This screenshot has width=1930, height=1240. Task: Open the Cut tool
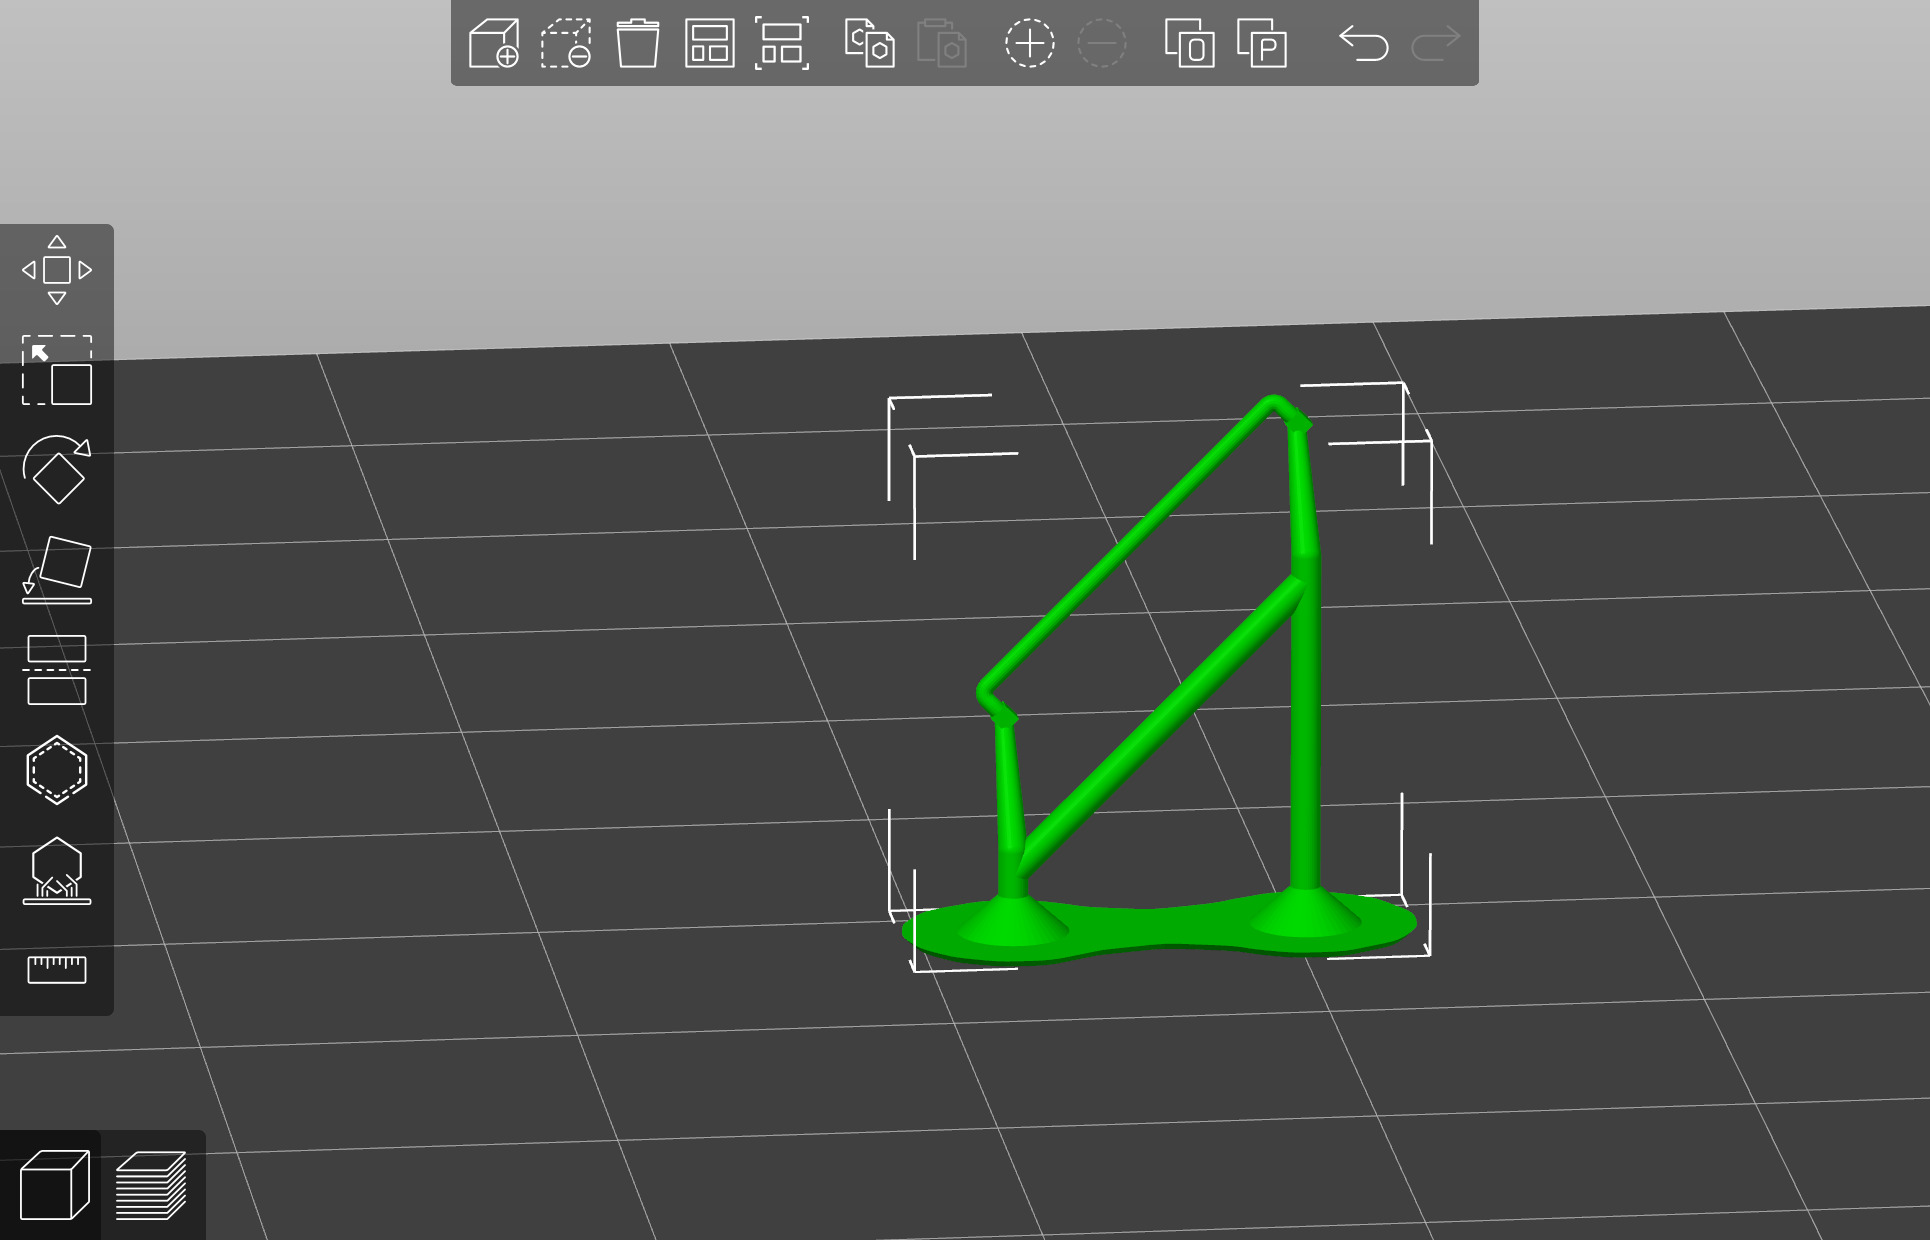(x=57, y=670)
